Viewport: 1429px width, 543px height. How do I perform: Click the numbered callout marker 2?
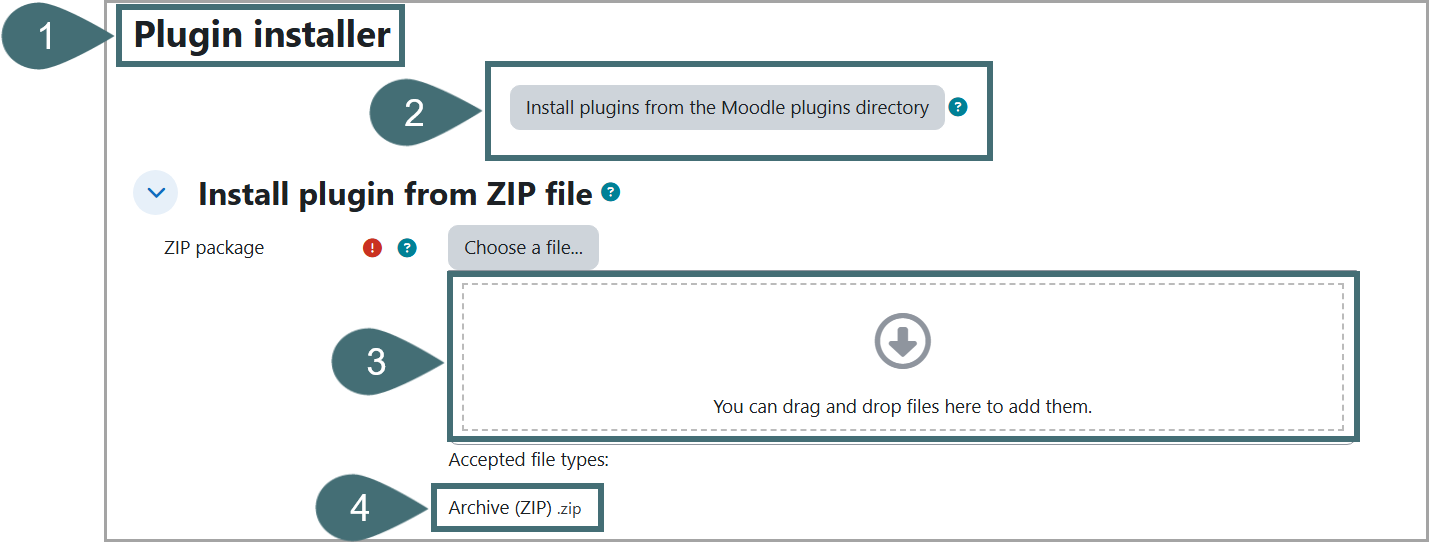[x=414, y=113]
